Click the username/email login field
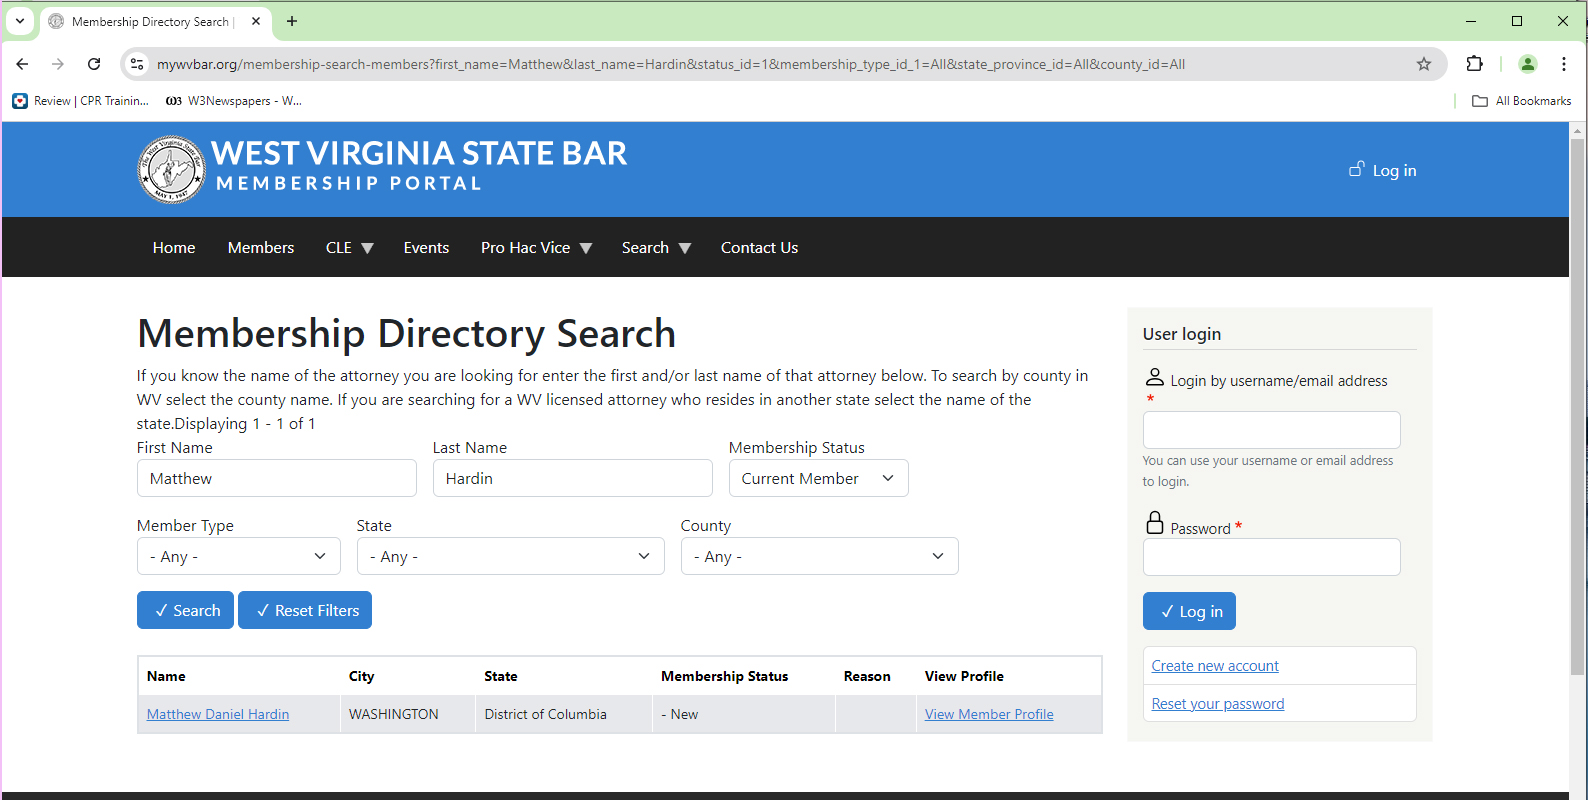1588x800 pixels. 1271,430
